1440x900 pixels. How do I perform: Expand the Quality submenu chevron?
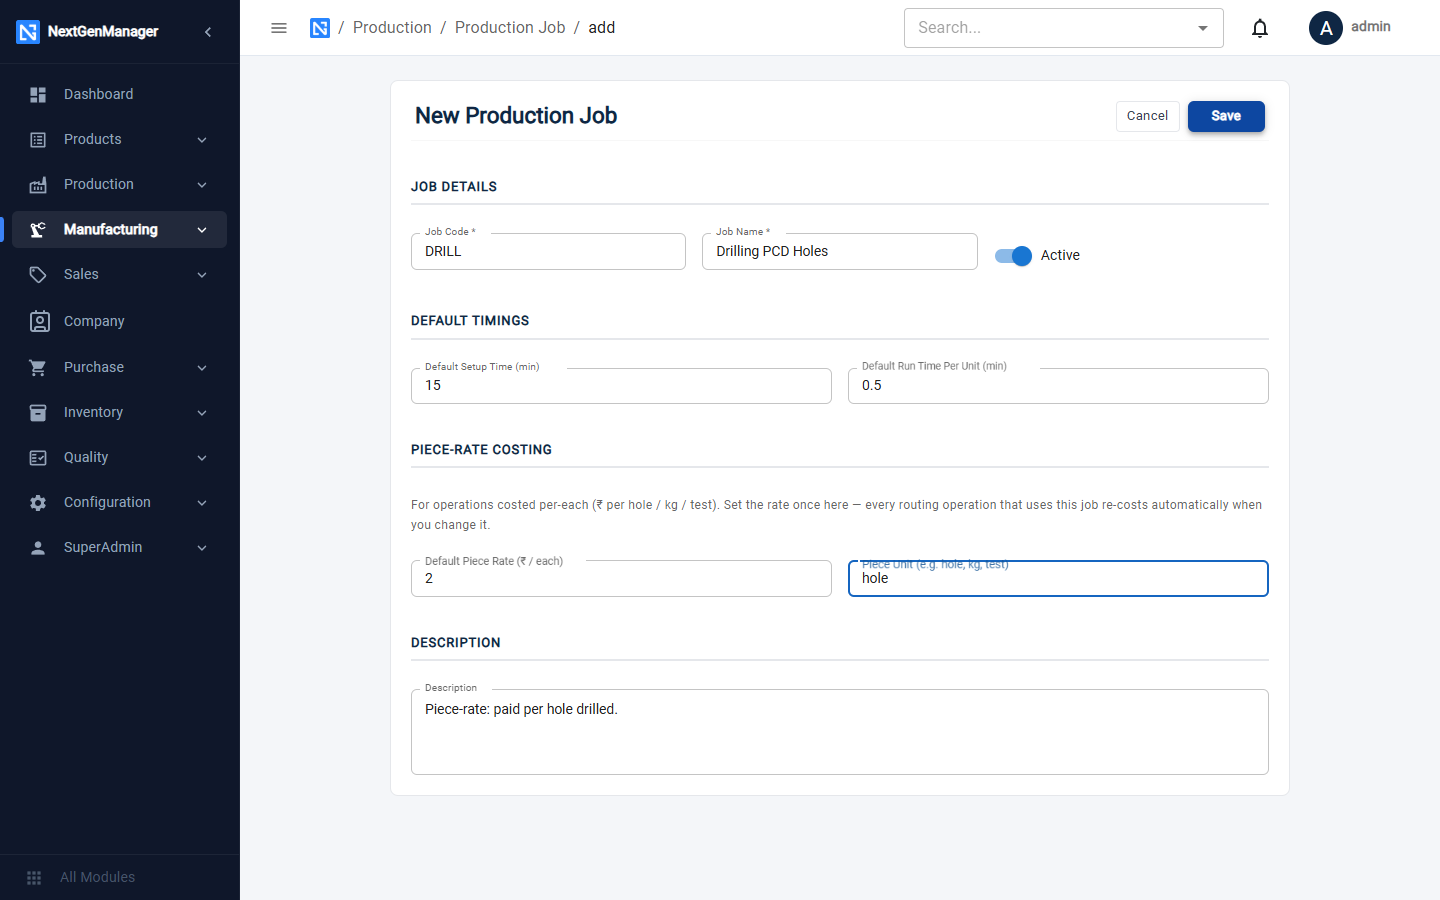click(x=202, y=458)
